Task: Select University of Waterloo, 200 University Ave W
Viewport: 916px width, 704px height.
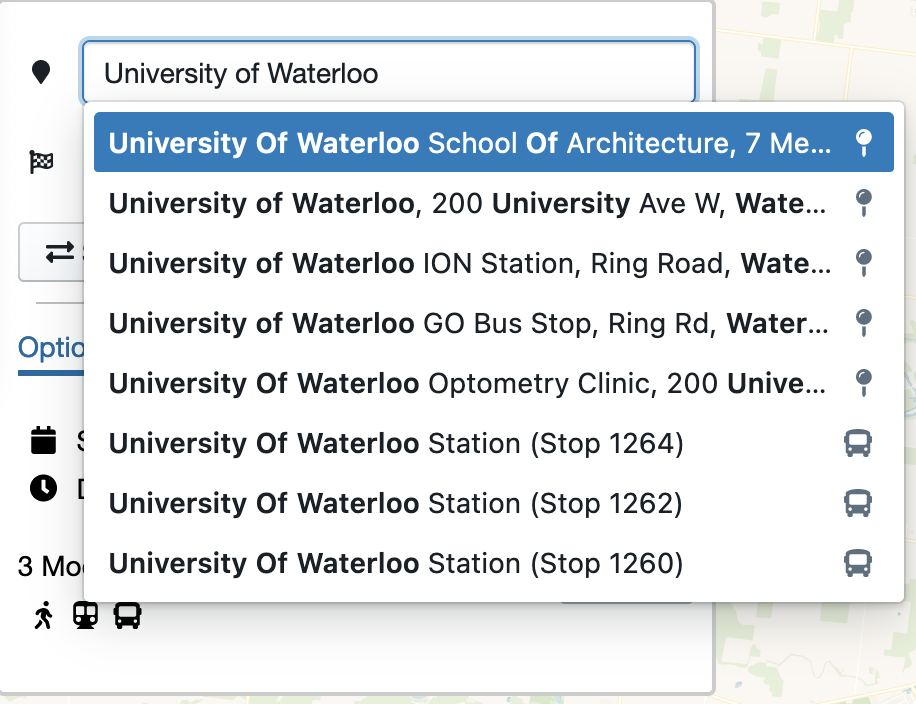Action: click(x=468, y=203)
